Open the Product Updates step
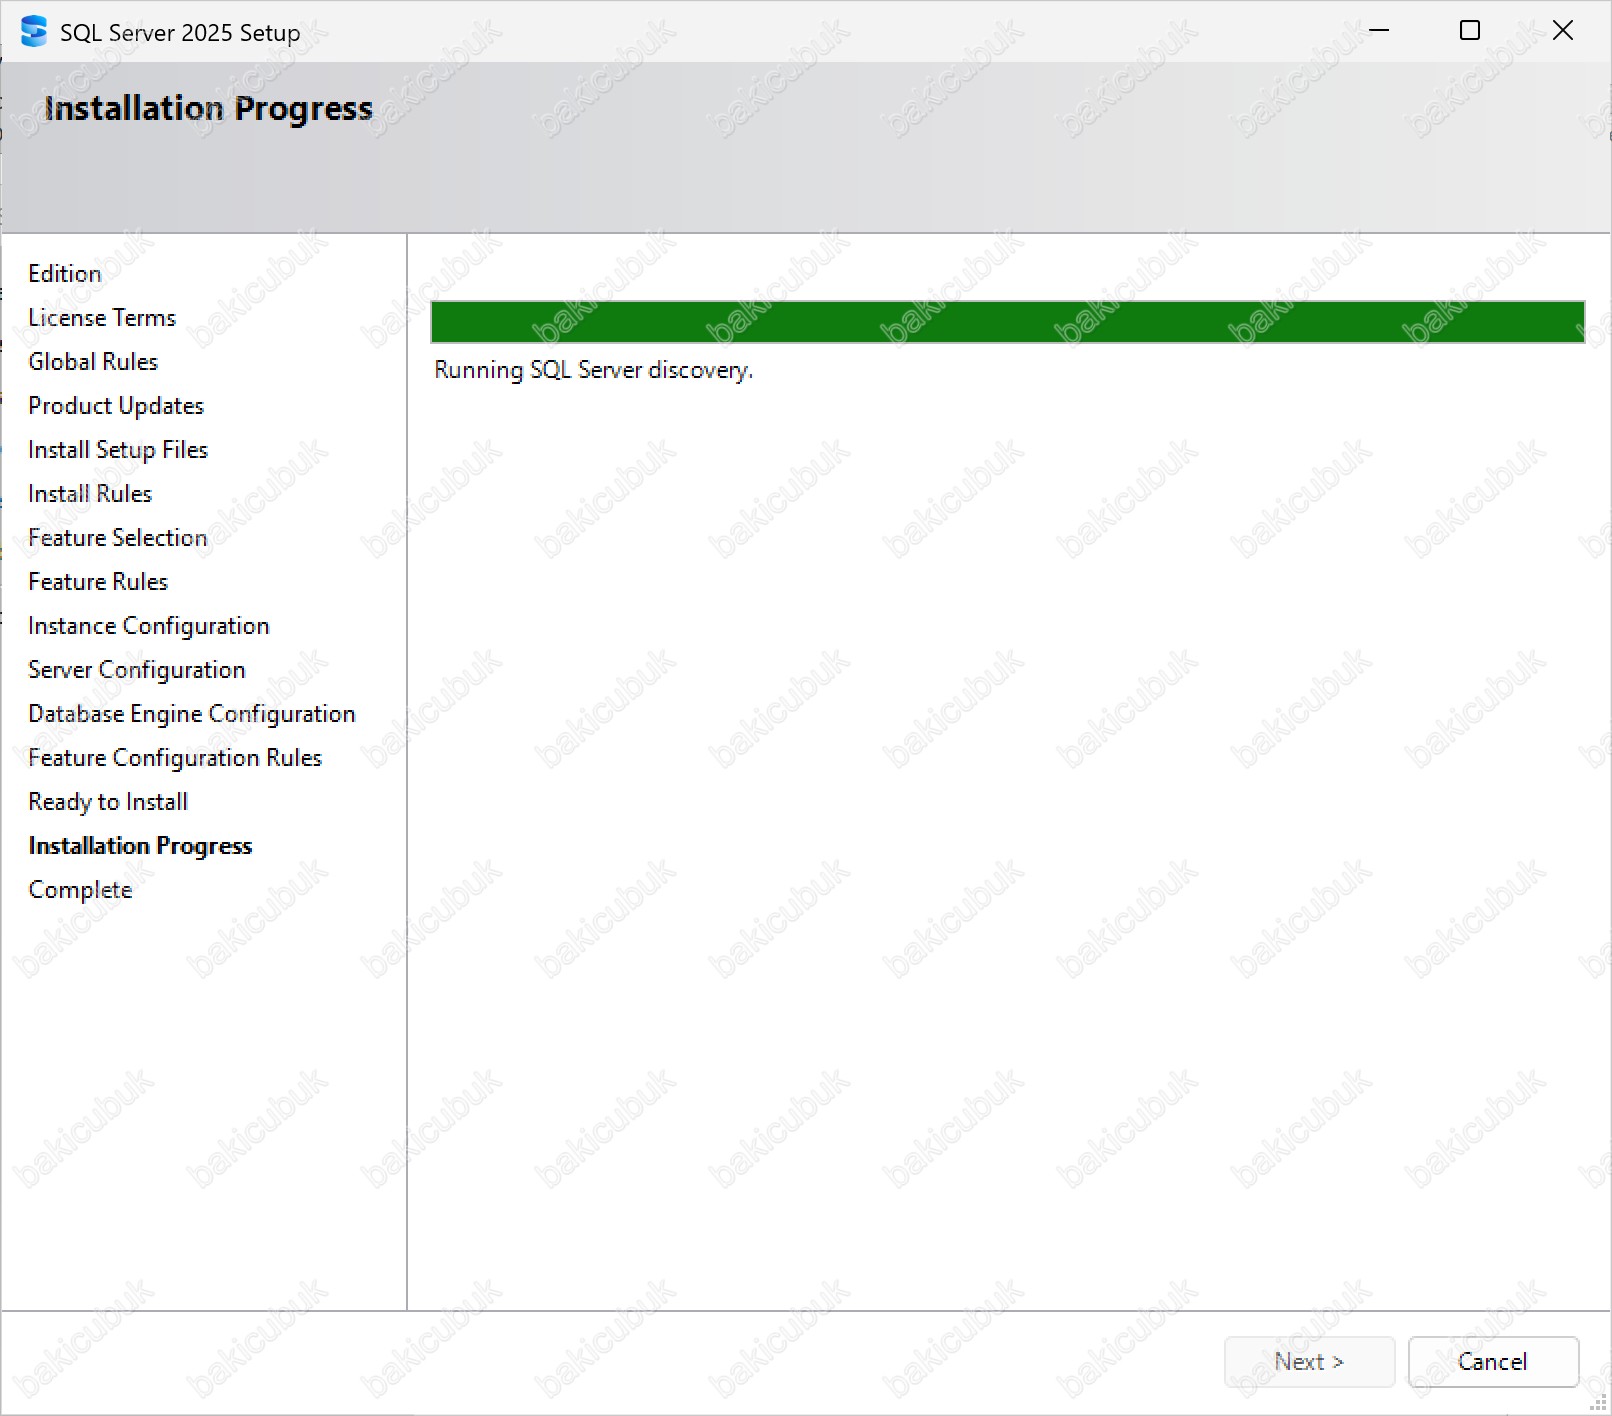The image size is (1612, 1416). 116,406
